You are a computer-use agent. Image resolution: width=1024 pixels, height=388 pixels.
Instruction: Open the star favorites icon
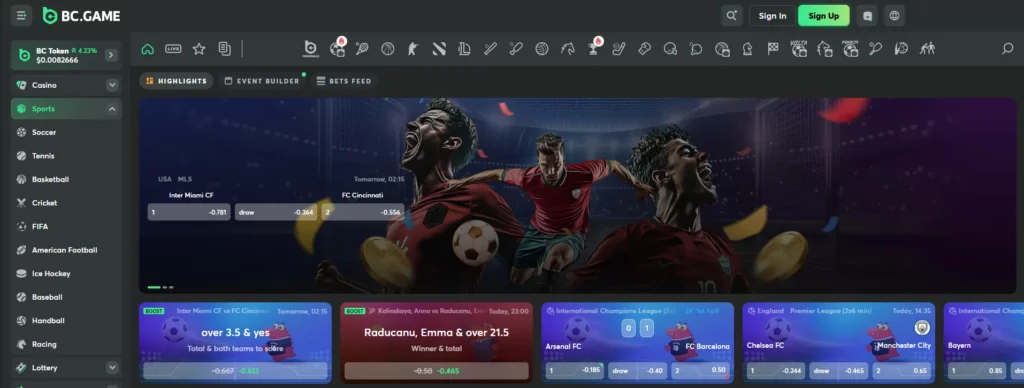[199, 49]
